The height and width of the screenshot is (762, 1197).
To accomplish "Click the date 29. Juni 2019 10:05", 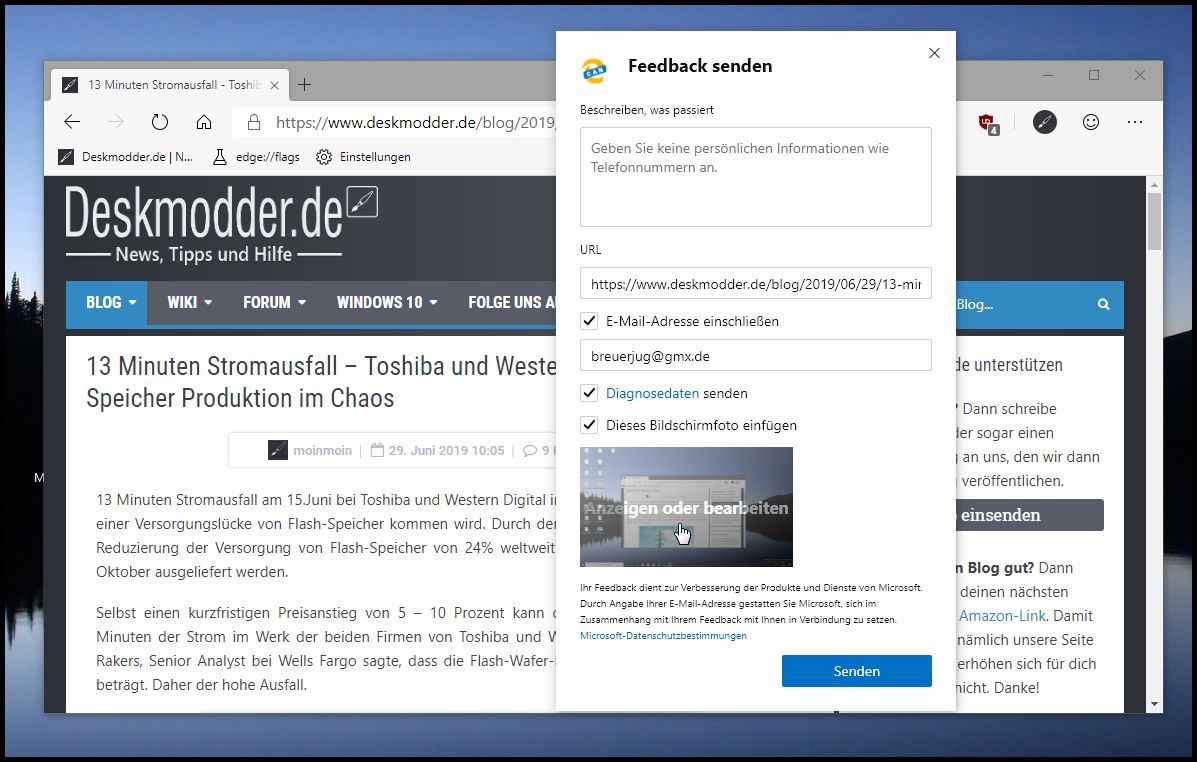I will [446, 450].
